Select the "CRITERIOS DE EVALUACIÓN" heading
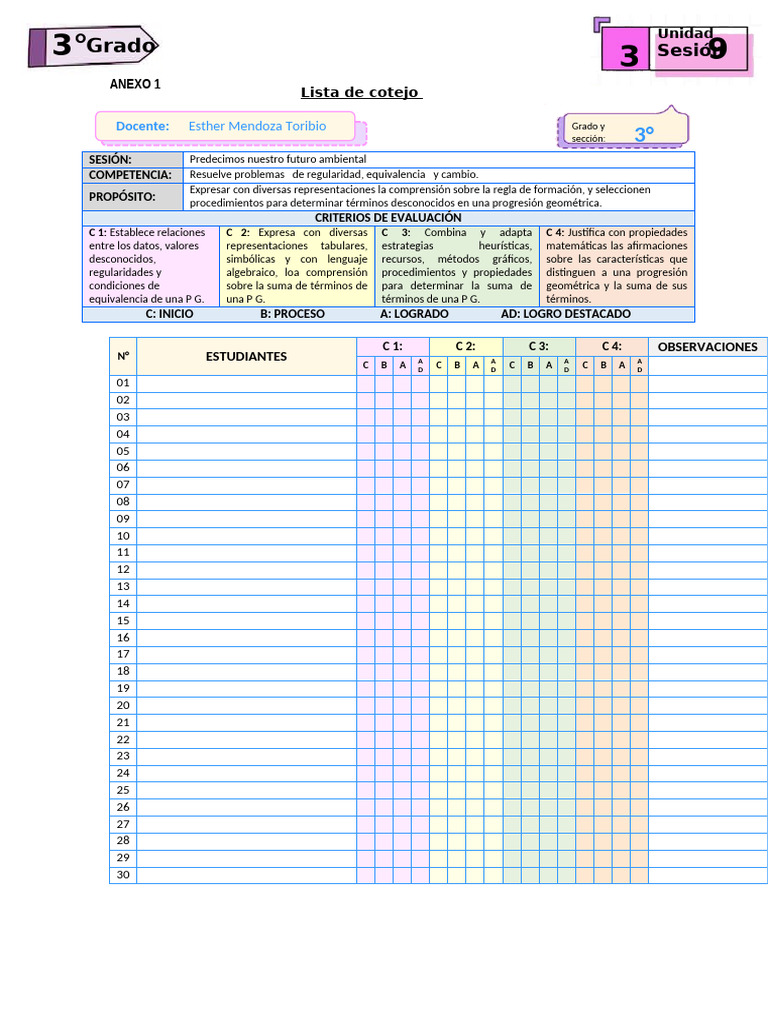This screenshot has width=768, height=1024. (388, 218)
